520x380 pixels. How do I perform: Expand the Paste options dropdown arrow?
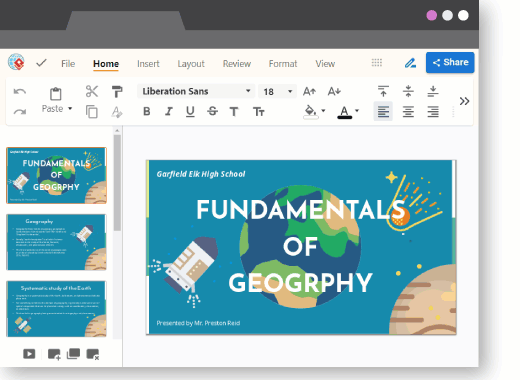click(x=70, y=108)
